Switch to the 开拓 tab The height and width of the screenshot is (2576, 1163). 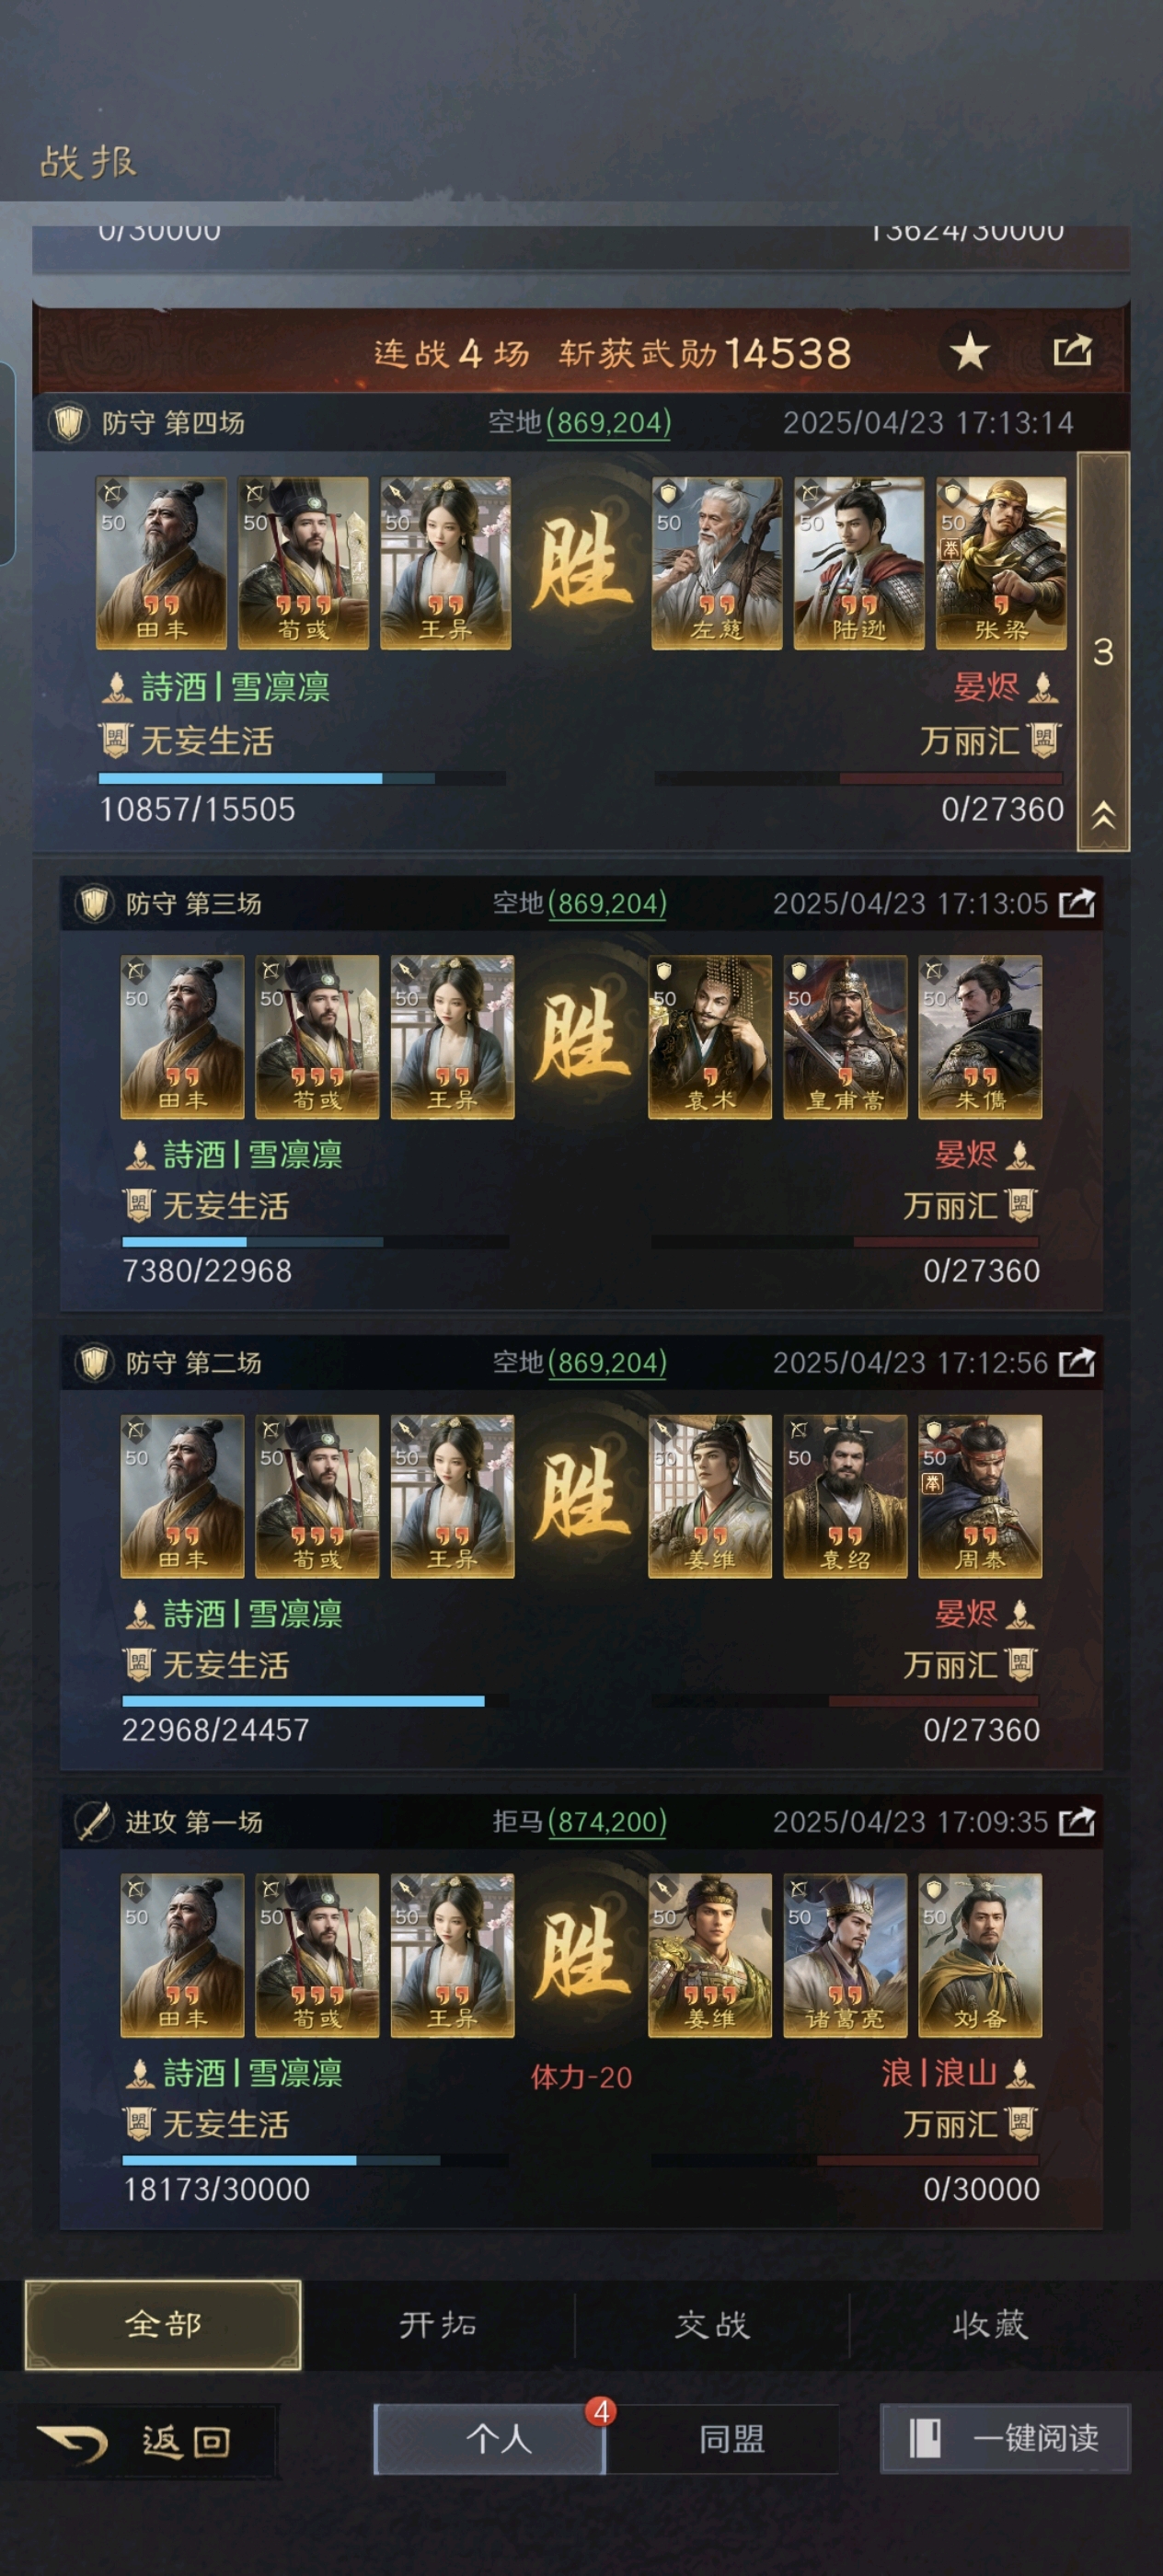[x=437, y=2324]
